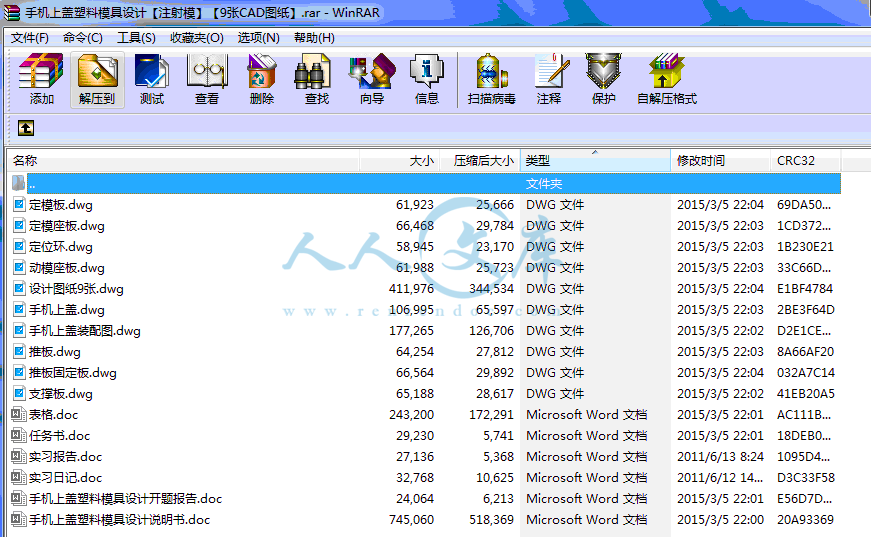
Task: Click the 删除 (Delete) toolbar icon
Action: [262, 71]
